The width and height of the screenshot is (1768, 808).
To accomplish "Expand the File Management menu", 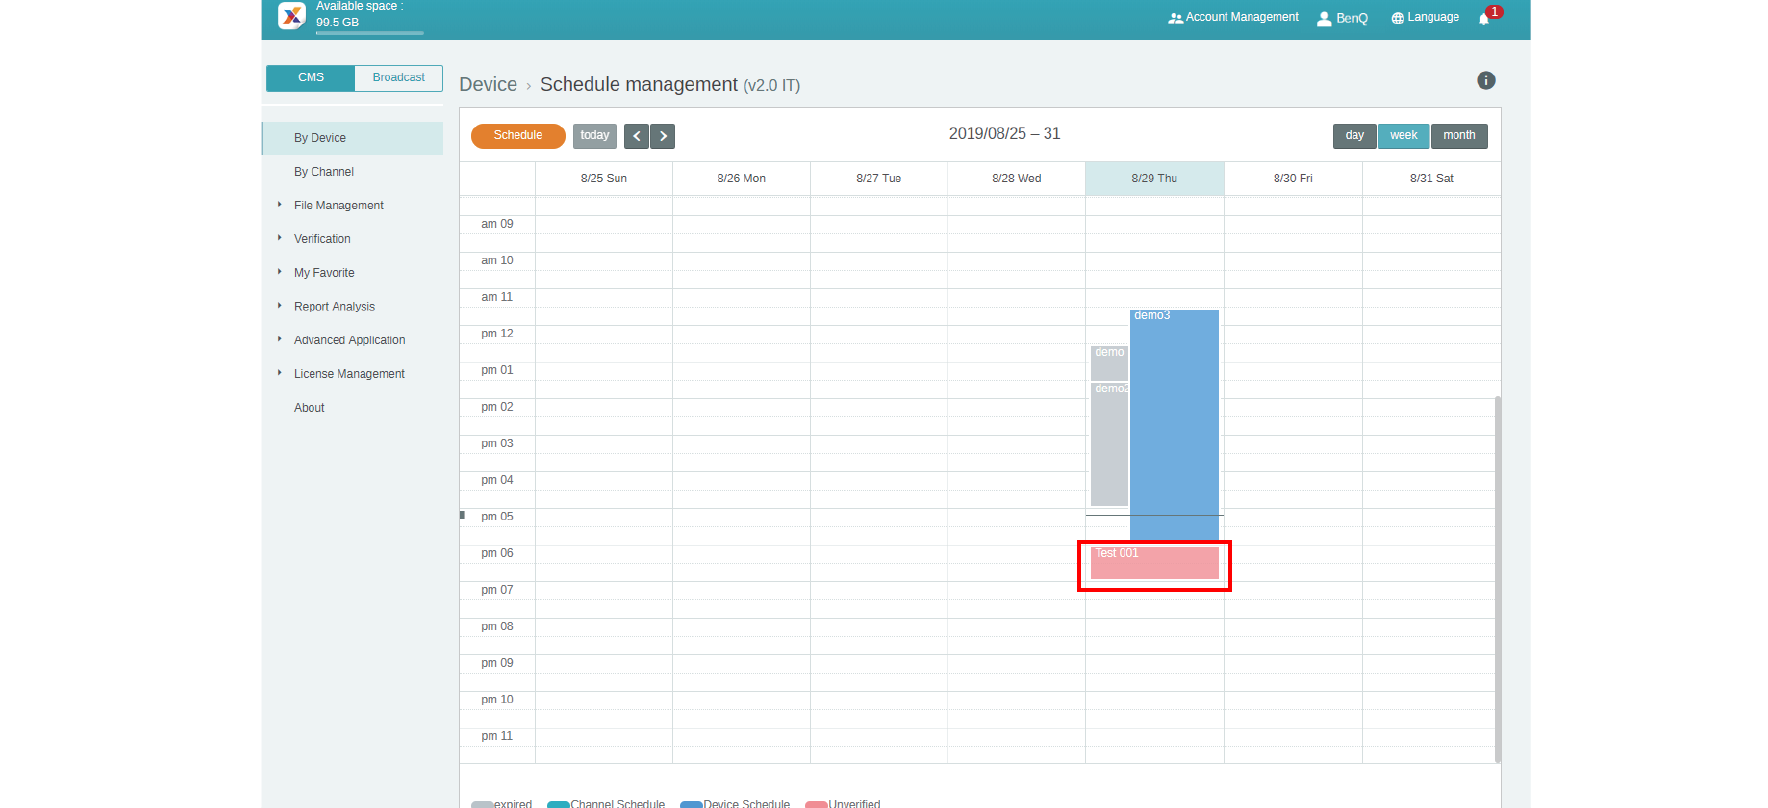I will [338, 205].
